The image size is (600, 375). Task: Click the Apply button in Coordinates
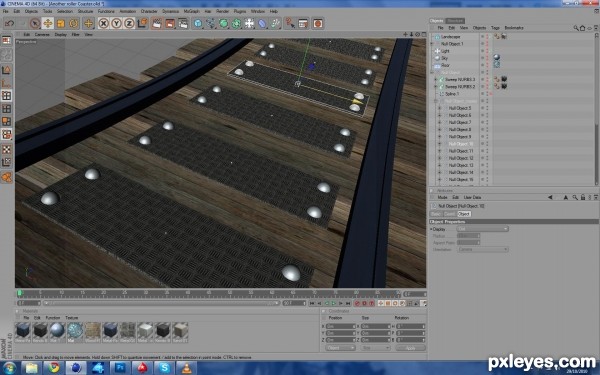coord(410,348)
